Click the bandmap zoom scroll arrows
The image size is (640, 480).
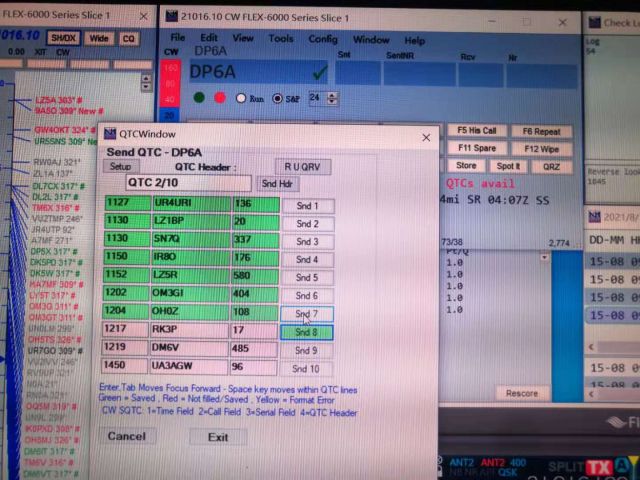point(146,82)
